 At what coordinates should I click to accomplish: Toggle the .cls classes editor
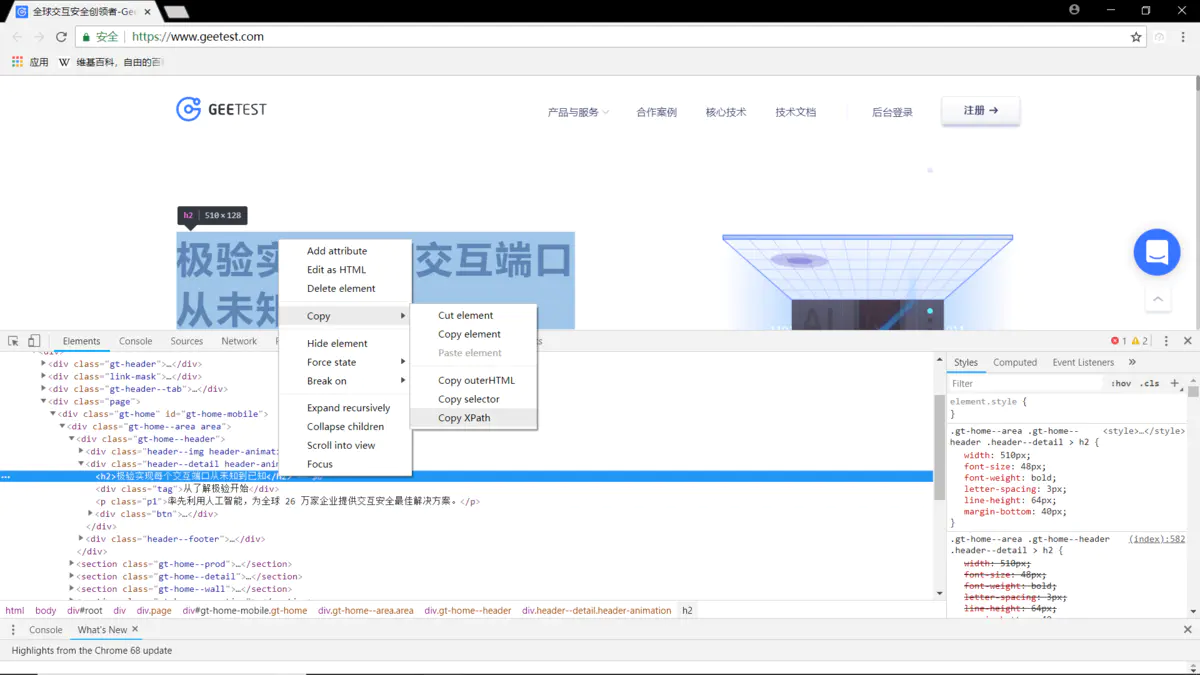[1150, 382]
